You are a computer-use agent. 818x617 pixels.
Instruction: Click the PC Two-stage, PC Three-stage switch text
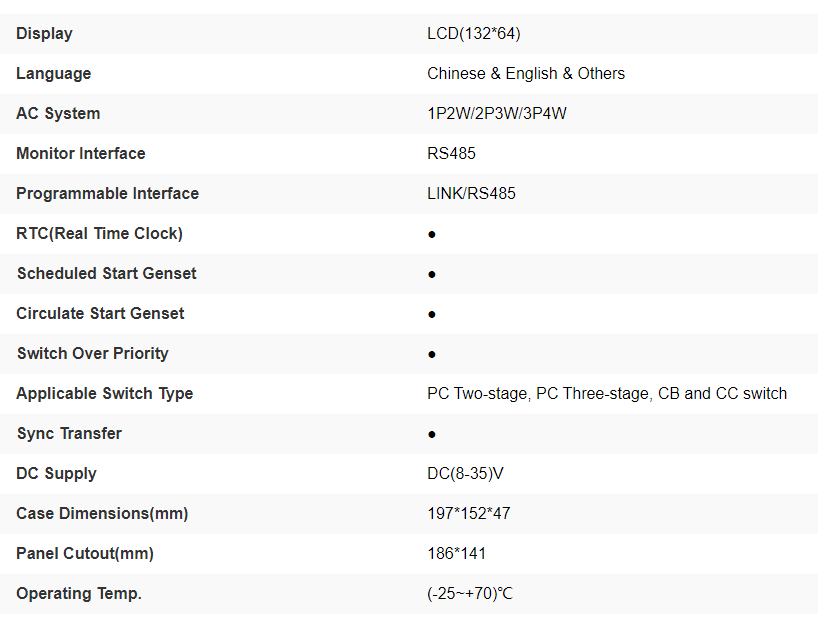606,394
